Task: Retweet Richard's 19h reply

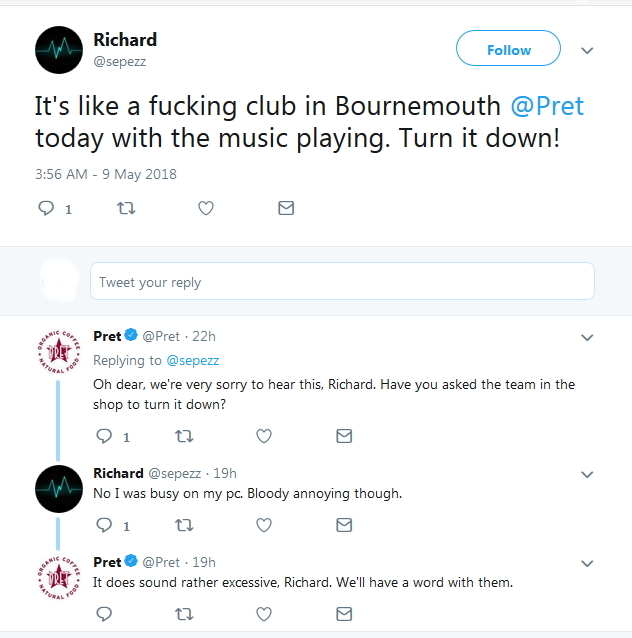Action: point(184,525)
